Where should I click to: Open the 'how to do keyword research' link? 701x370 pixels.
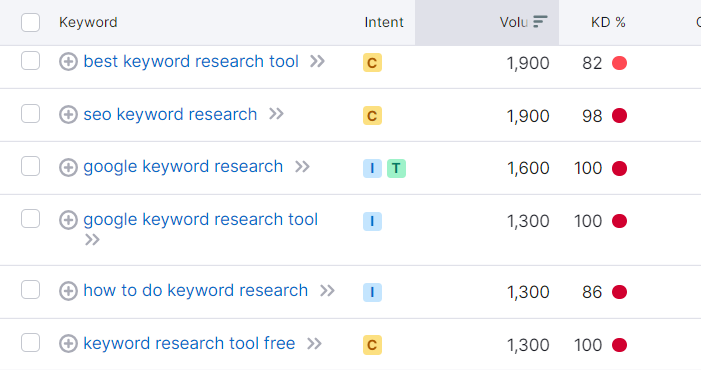196,290
